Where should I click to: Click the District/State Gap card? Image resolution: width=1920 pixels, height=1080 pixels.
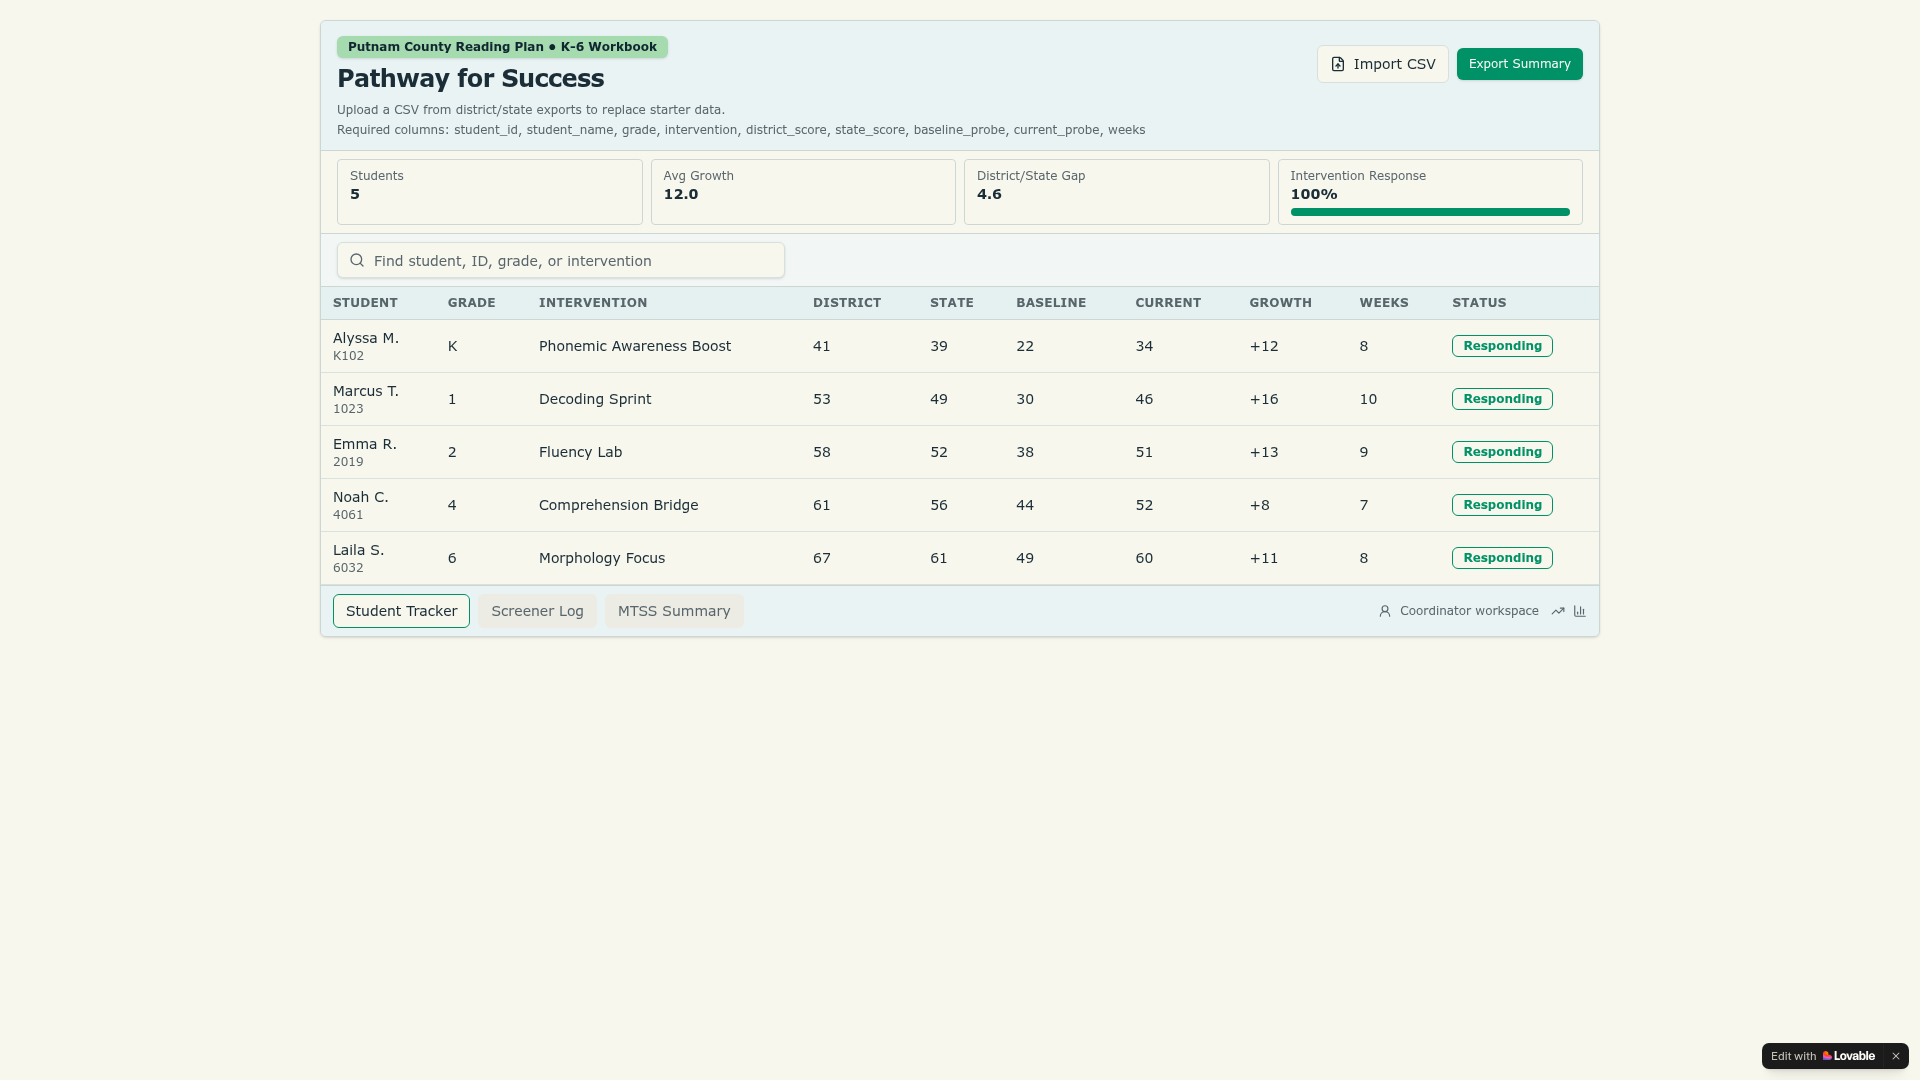pos(1117,192)
